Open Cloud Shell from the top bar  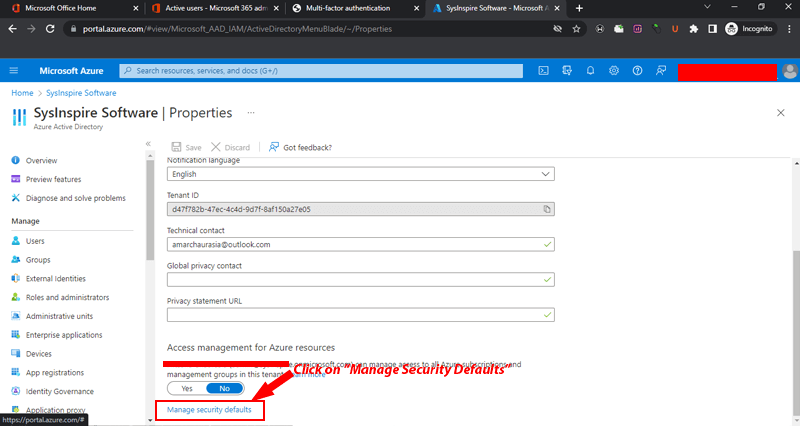[x=543, y=71]
